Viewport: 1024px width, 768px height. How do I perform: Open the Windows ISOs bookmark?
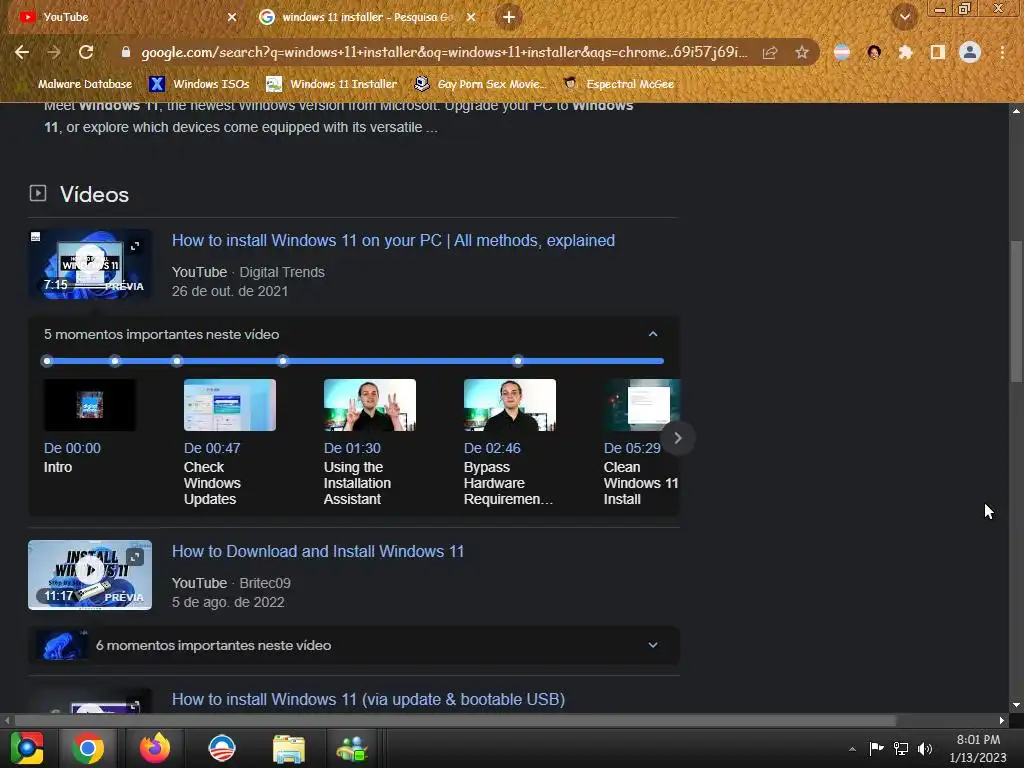click(199, 84)
